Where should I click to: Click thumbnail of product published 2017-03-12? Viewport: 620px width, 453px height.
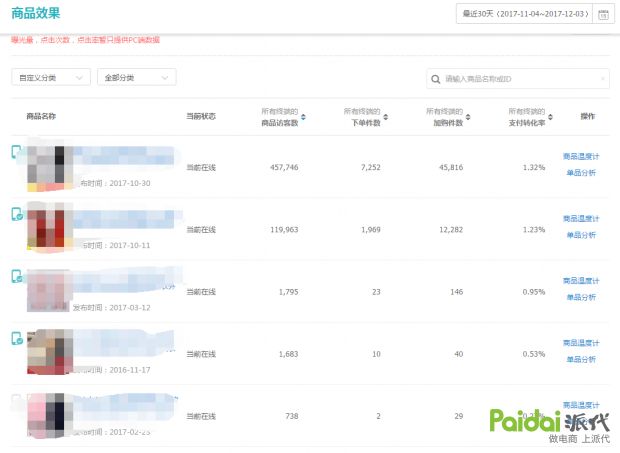pos(50,293)
